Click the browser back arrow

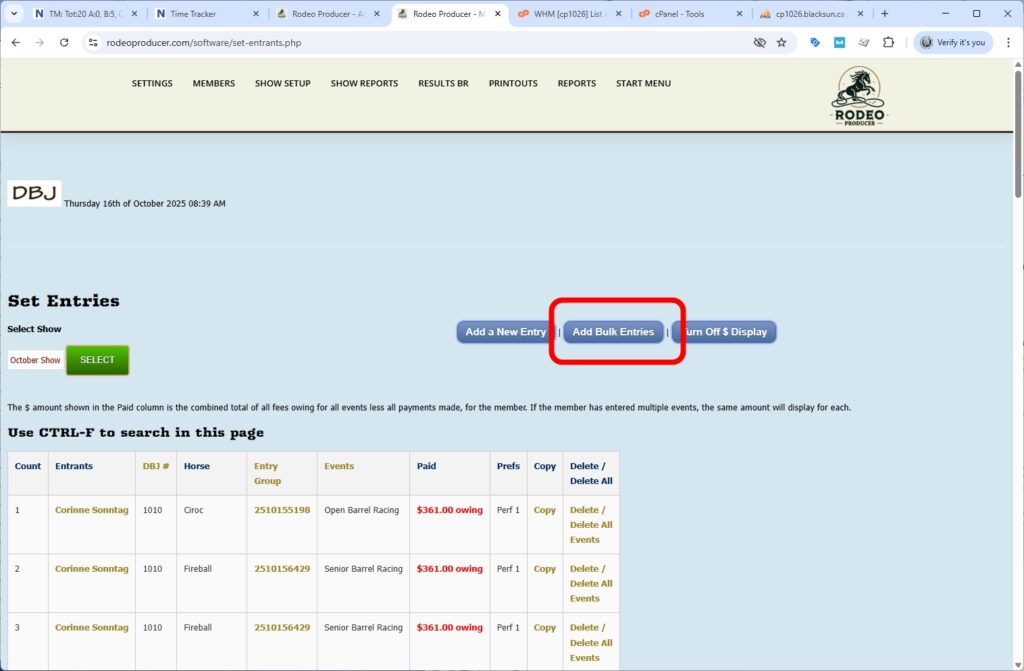[16, 43]
